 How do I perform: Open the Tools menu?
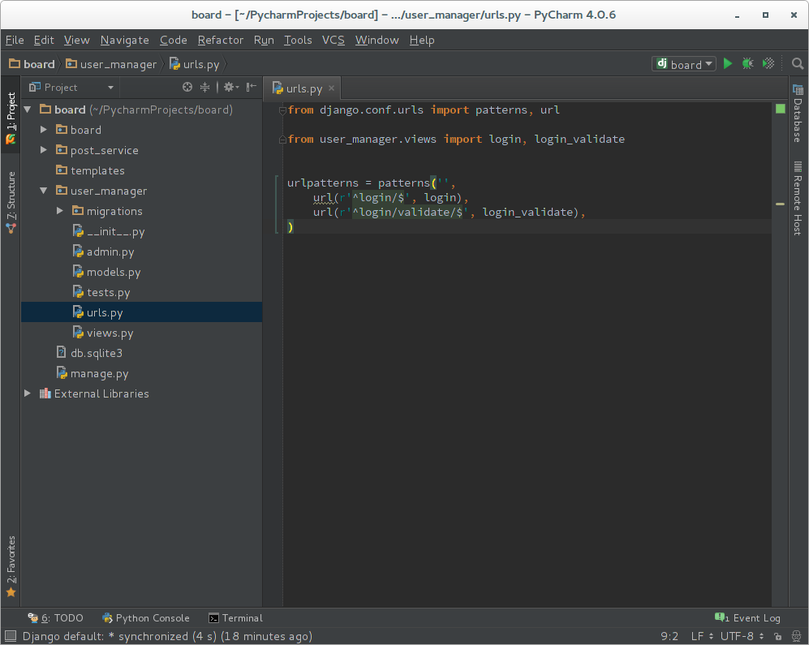tap(298, 40)
